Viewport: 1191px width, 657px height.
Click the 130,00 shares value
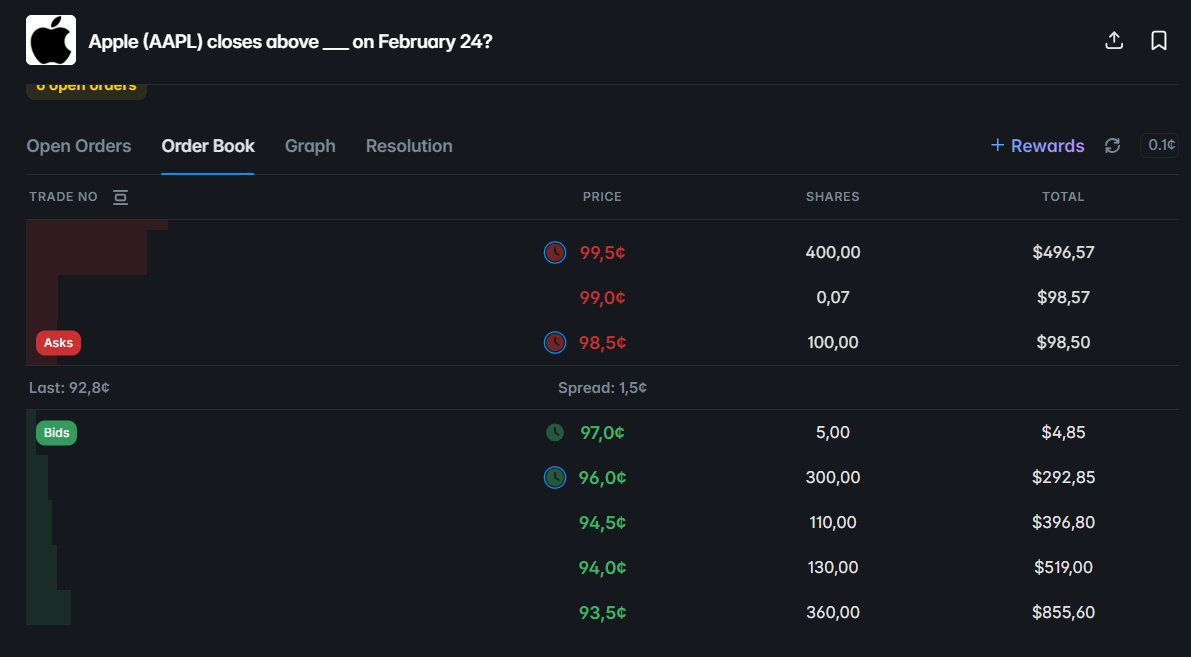coord(832,567)
